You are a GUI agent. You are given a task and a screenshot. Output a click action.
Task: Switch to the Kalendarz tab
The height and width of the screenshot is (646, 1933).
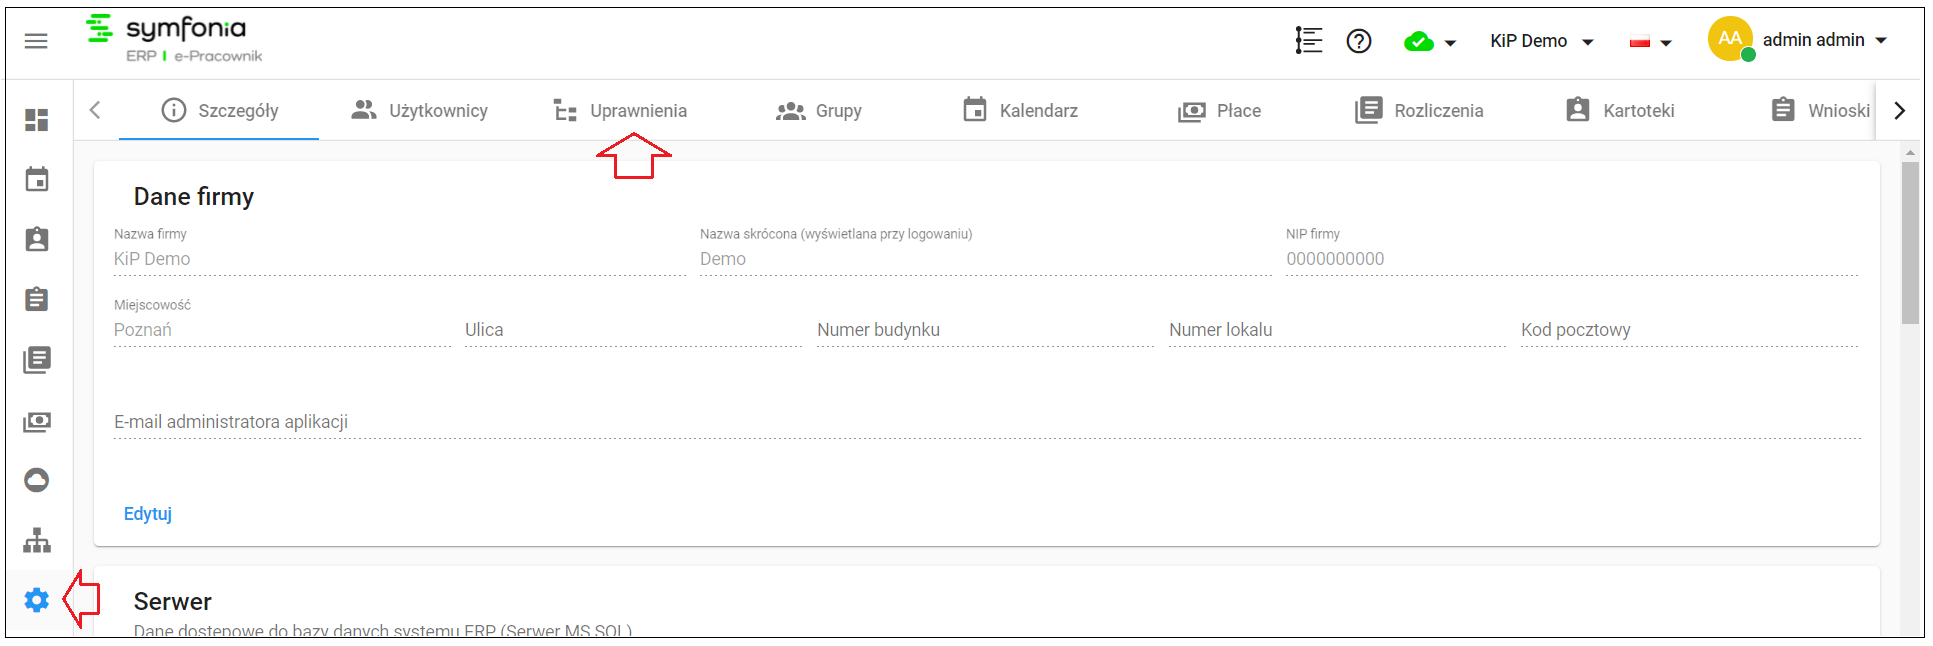pyautogui.click(x=1020, y=110)
